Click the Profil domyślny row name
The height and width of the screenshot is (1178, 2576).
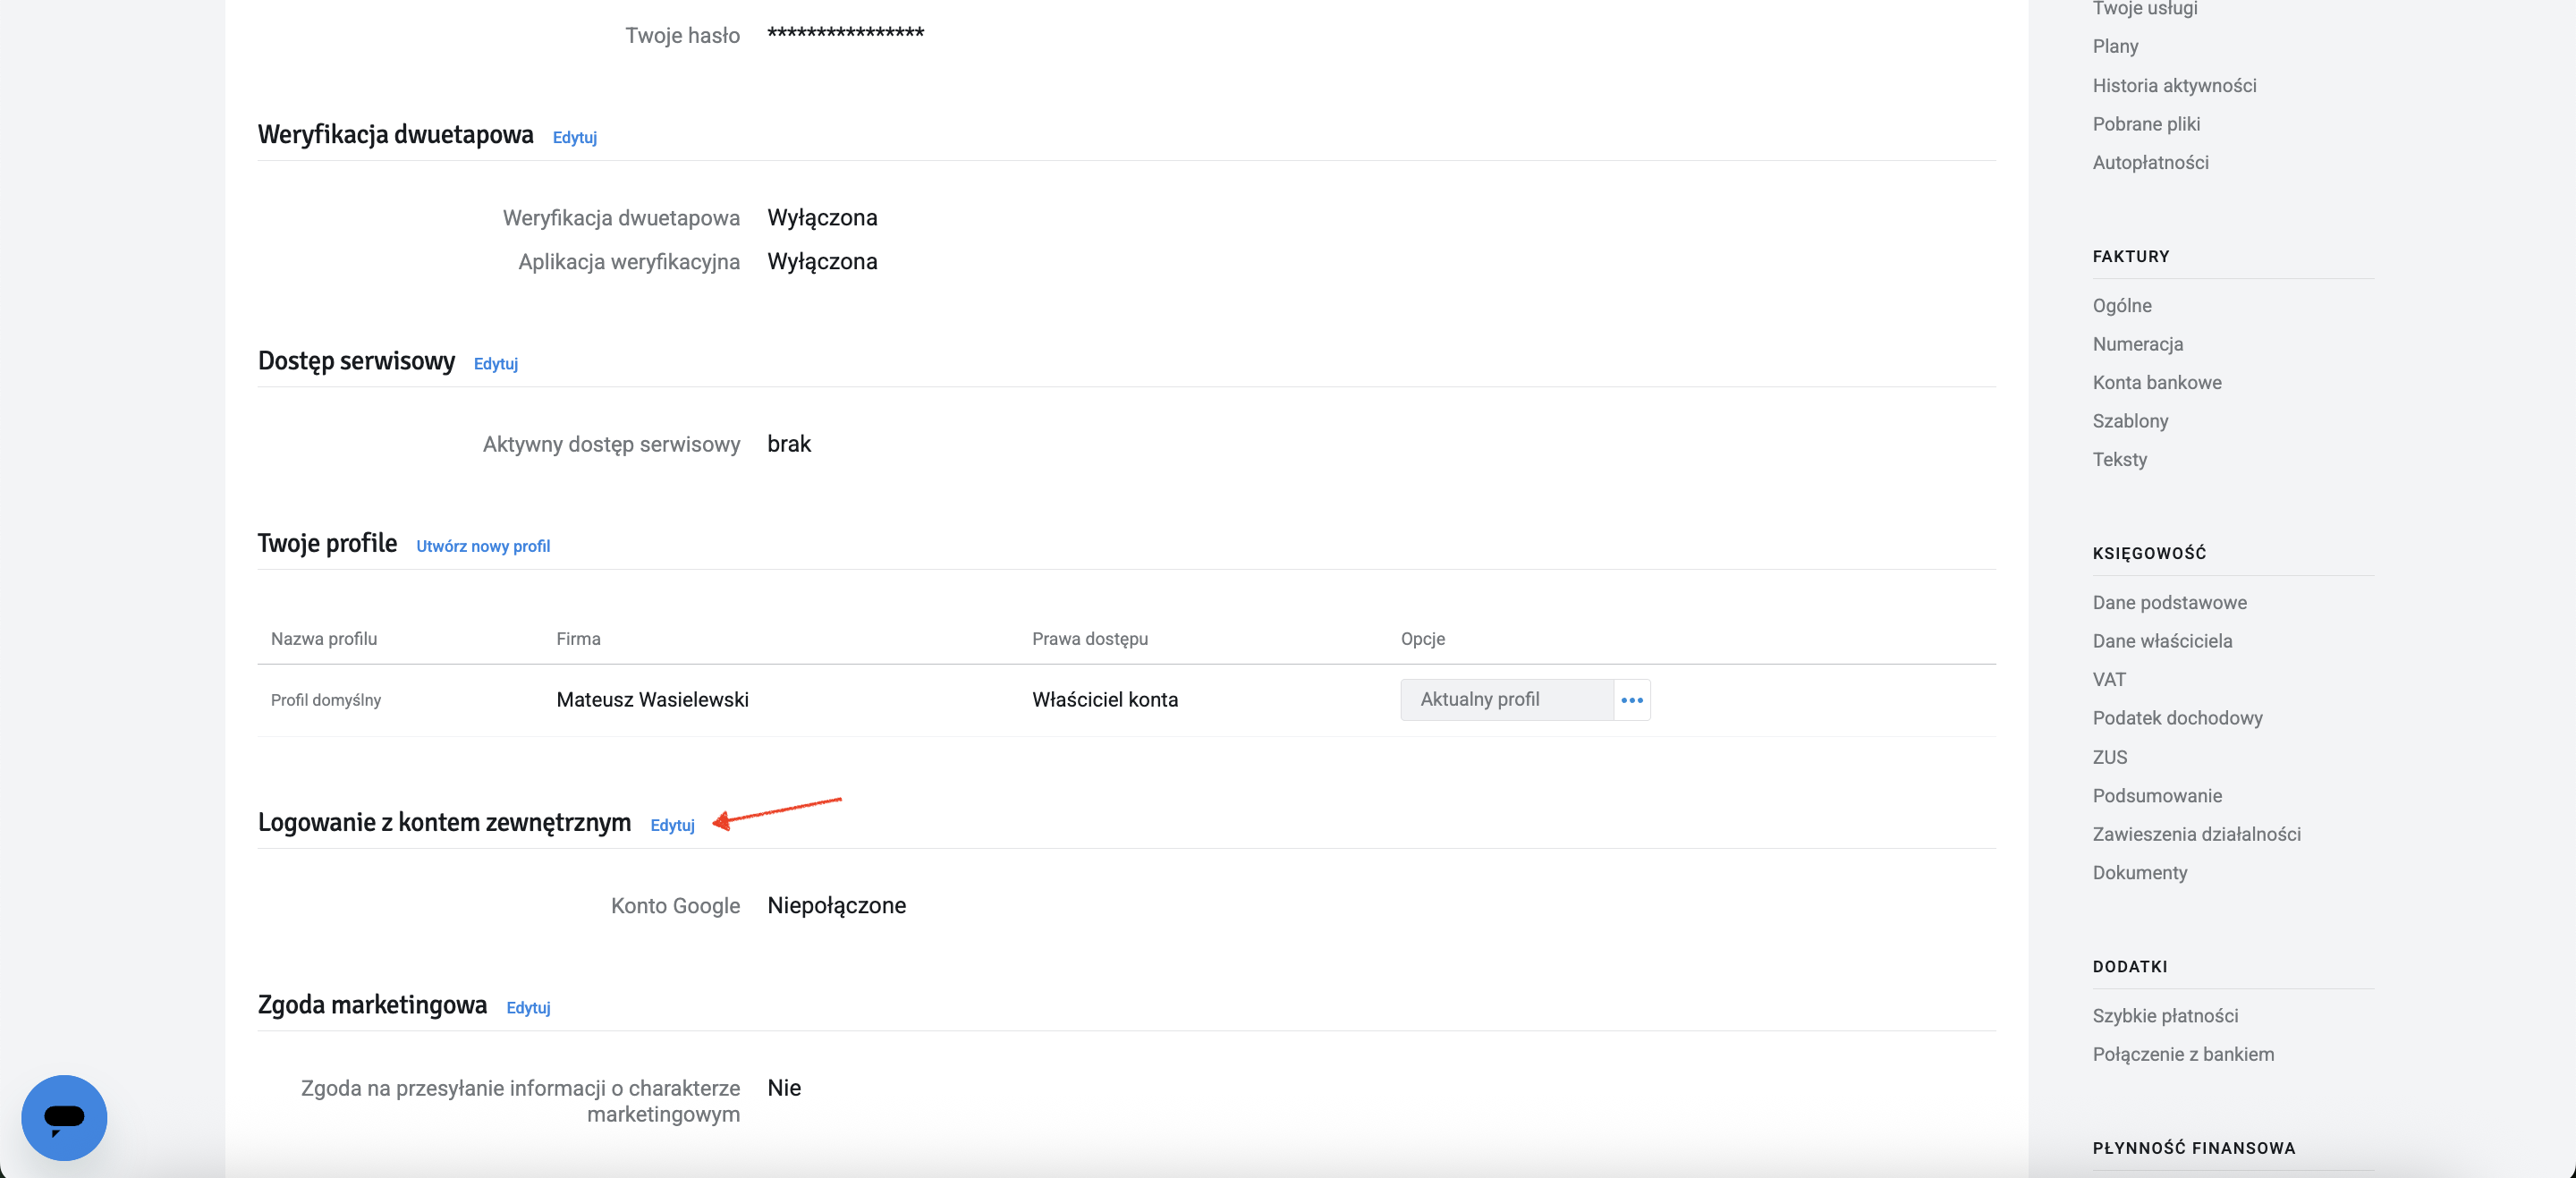(x=326, y=700)
